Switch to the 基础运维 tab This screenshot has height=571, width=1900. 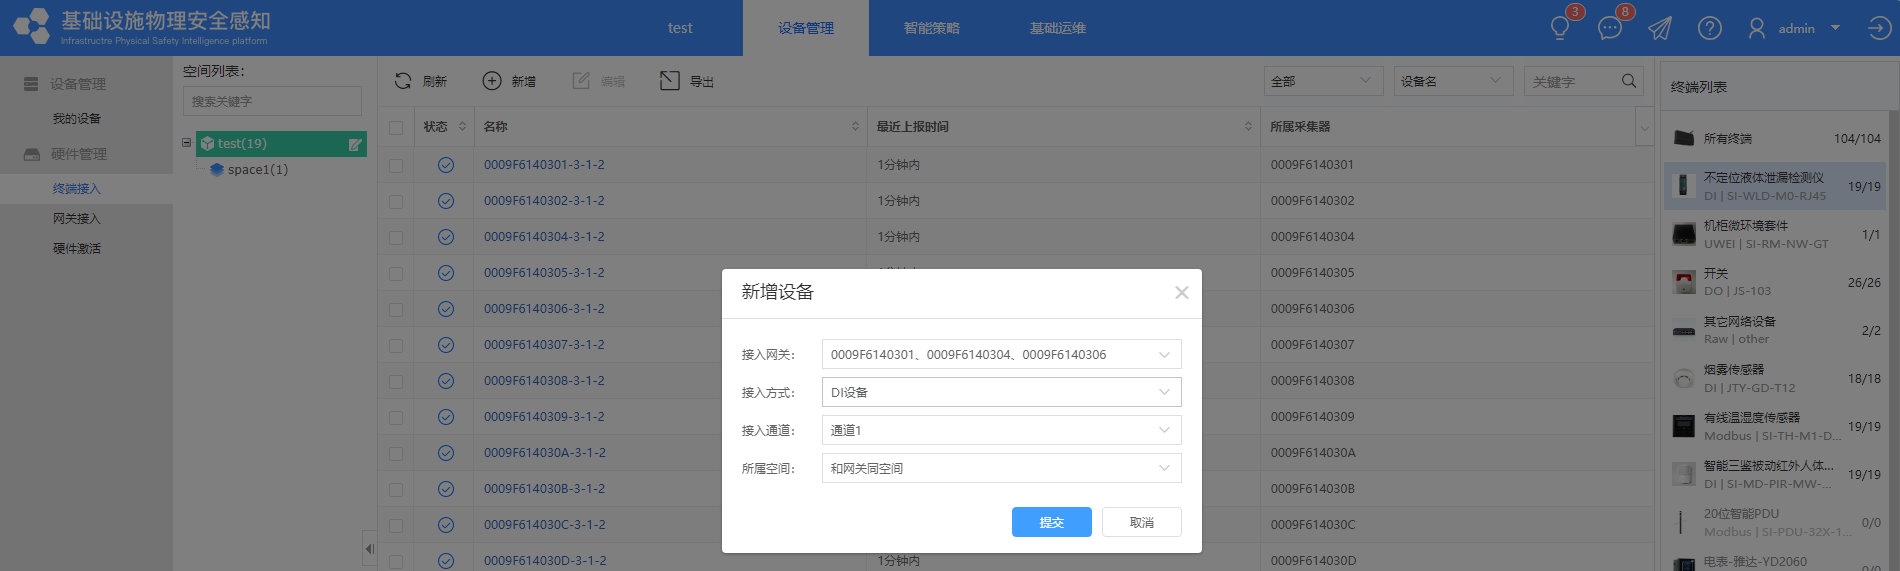coord(1057,28)
